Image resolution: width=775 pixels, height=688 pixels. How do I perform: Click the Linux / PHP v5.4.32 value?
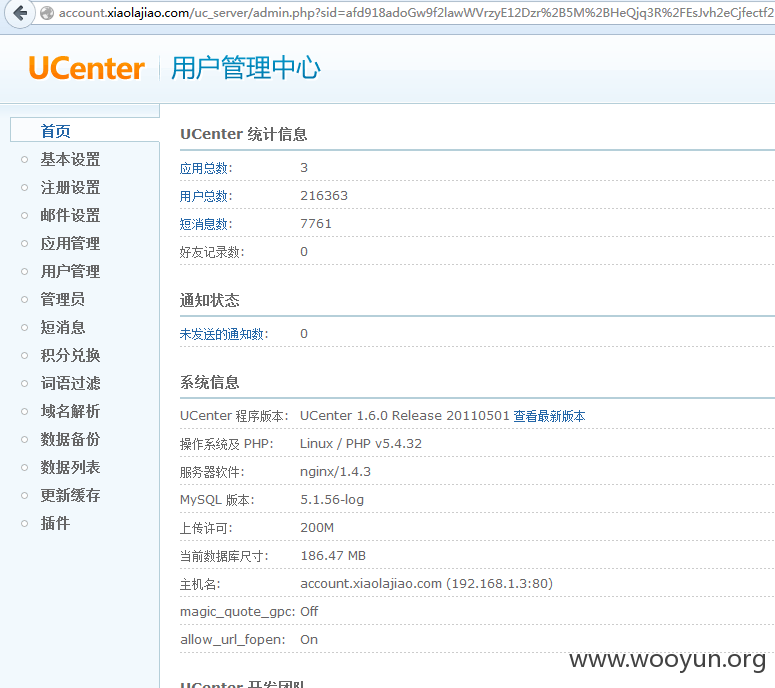point(361,444)
